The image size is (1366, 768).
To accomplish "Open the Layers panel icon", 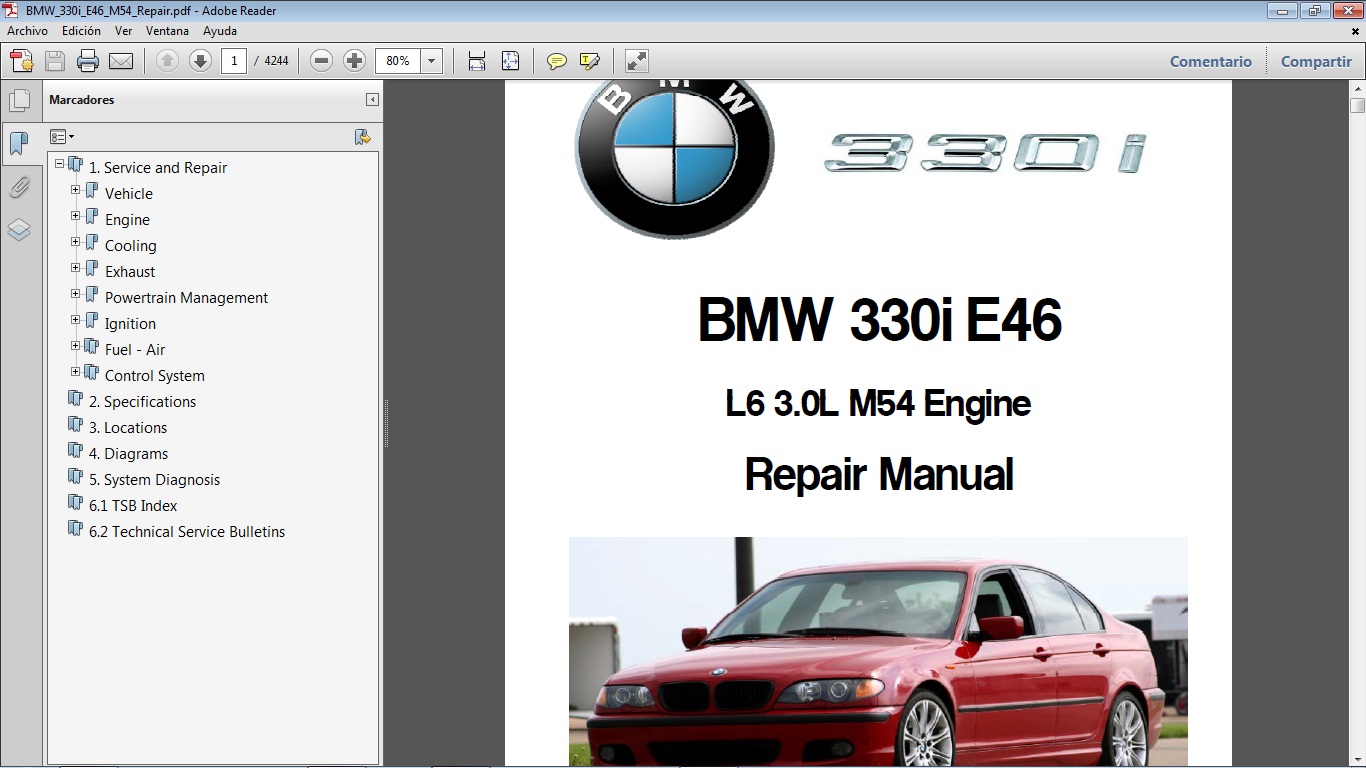I will click(19, 230).
